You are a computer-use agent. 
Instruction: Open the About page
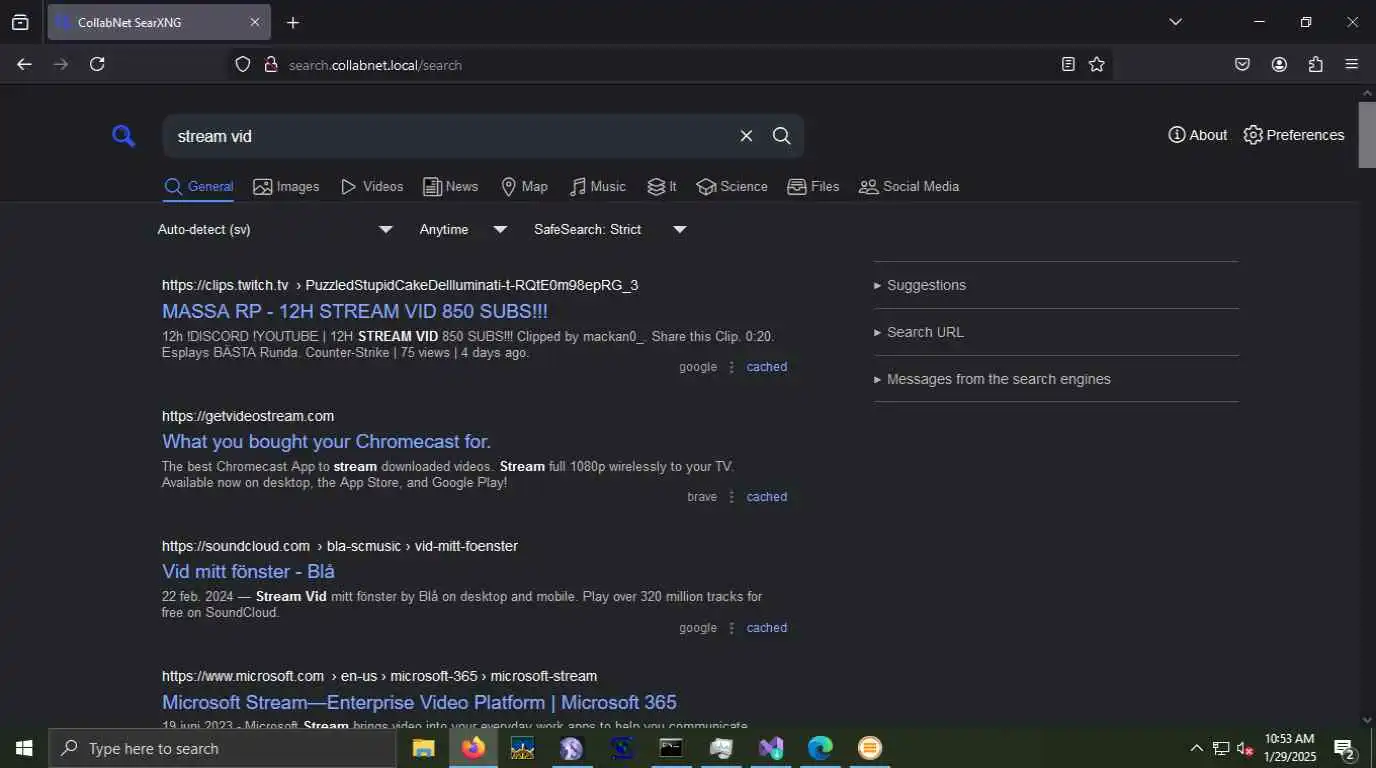(1197, 135)
